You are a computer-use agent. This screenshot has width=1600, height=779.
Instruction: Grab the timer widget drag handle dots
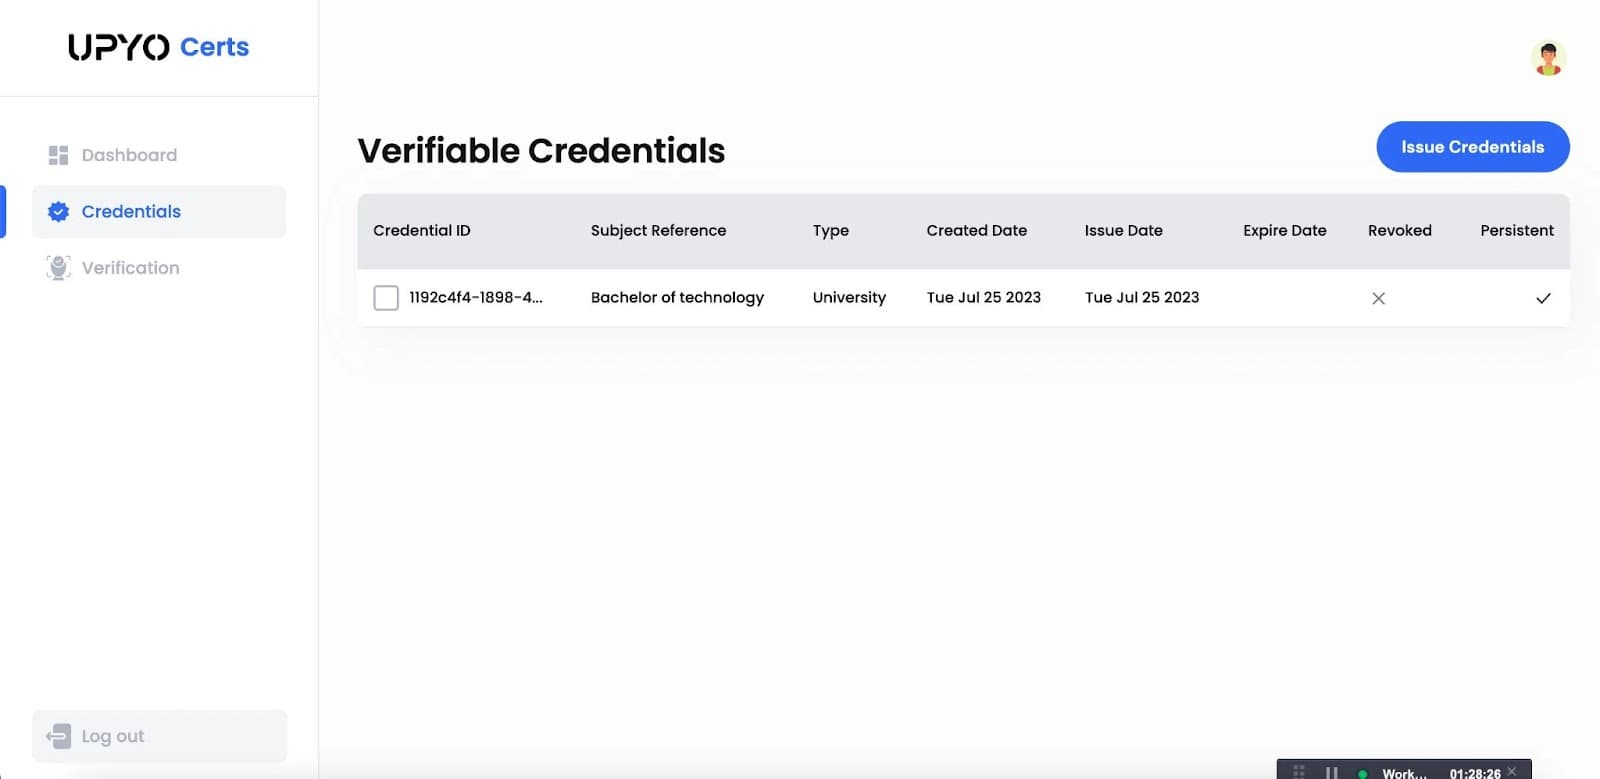(x=1299, y=772)
